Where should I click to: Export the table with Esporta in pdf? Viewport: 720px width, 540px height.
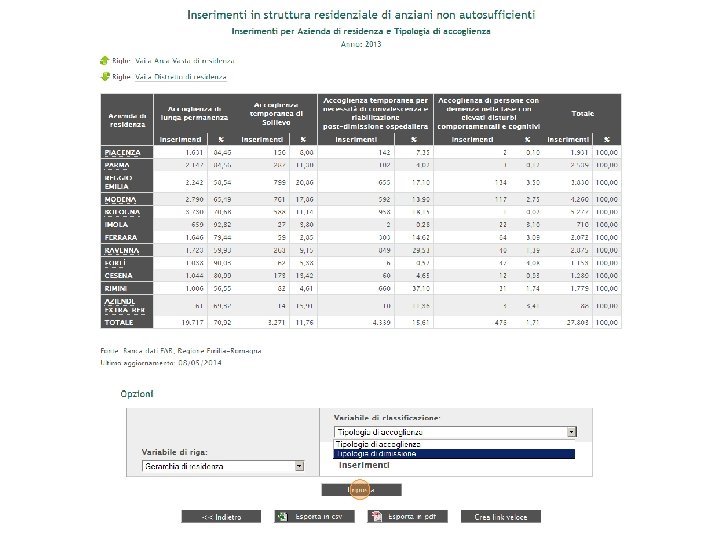pyautogui.click(x=407, y=517)
